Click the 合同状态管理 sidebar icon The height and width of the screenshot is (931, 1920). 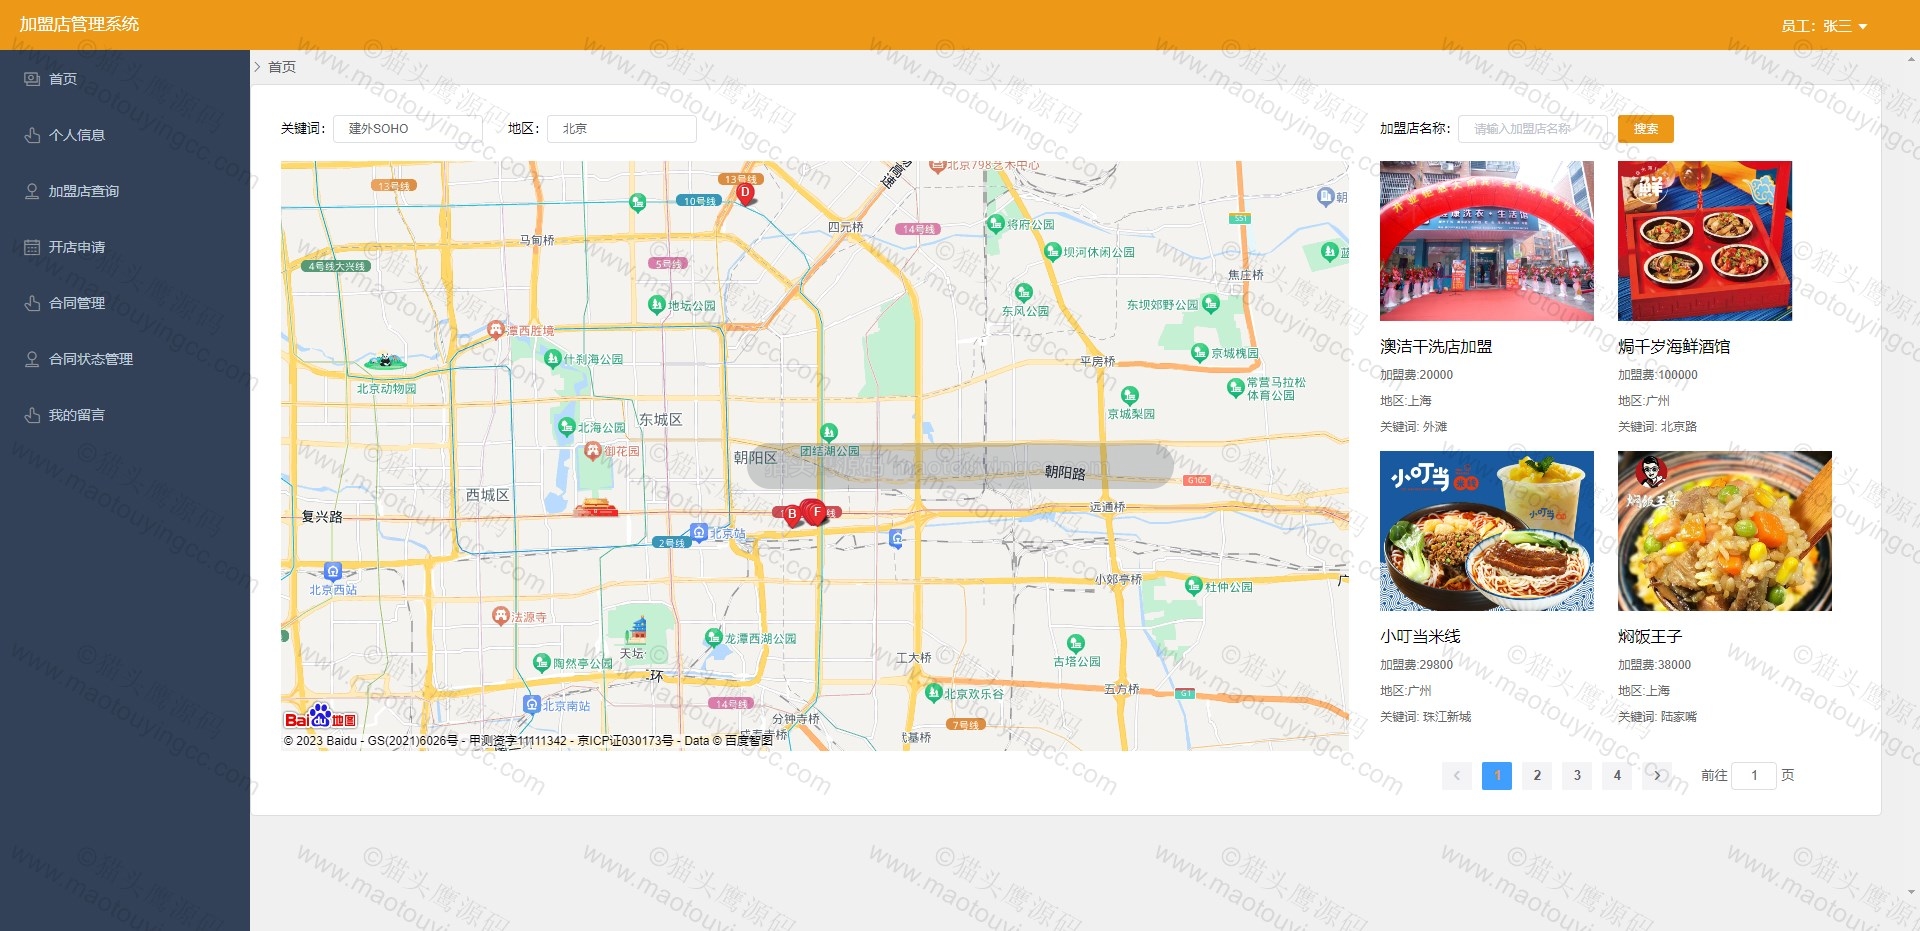(32, 359)
